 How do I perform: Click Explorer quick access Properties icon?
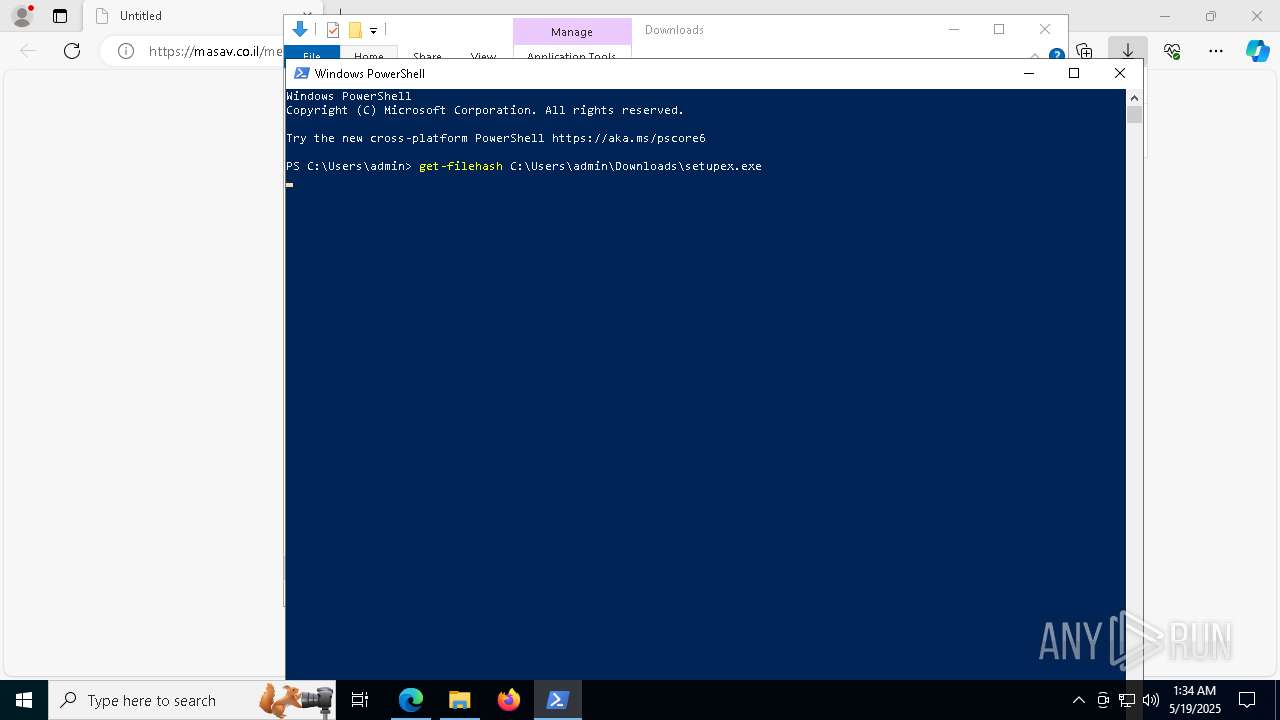tap(333, 30)
